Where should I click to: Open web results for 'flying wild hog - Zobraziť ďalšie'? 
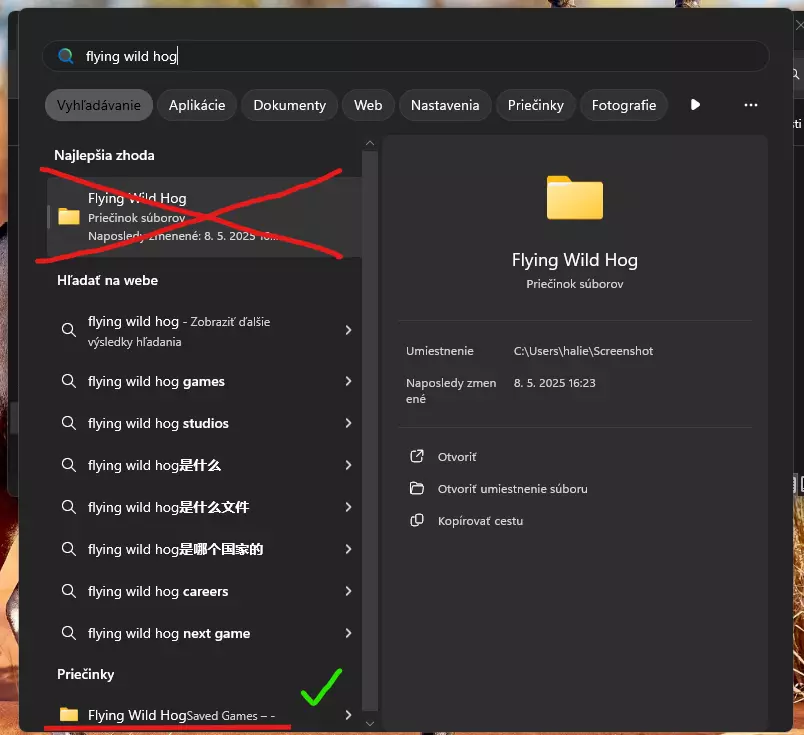pos(204,331)
